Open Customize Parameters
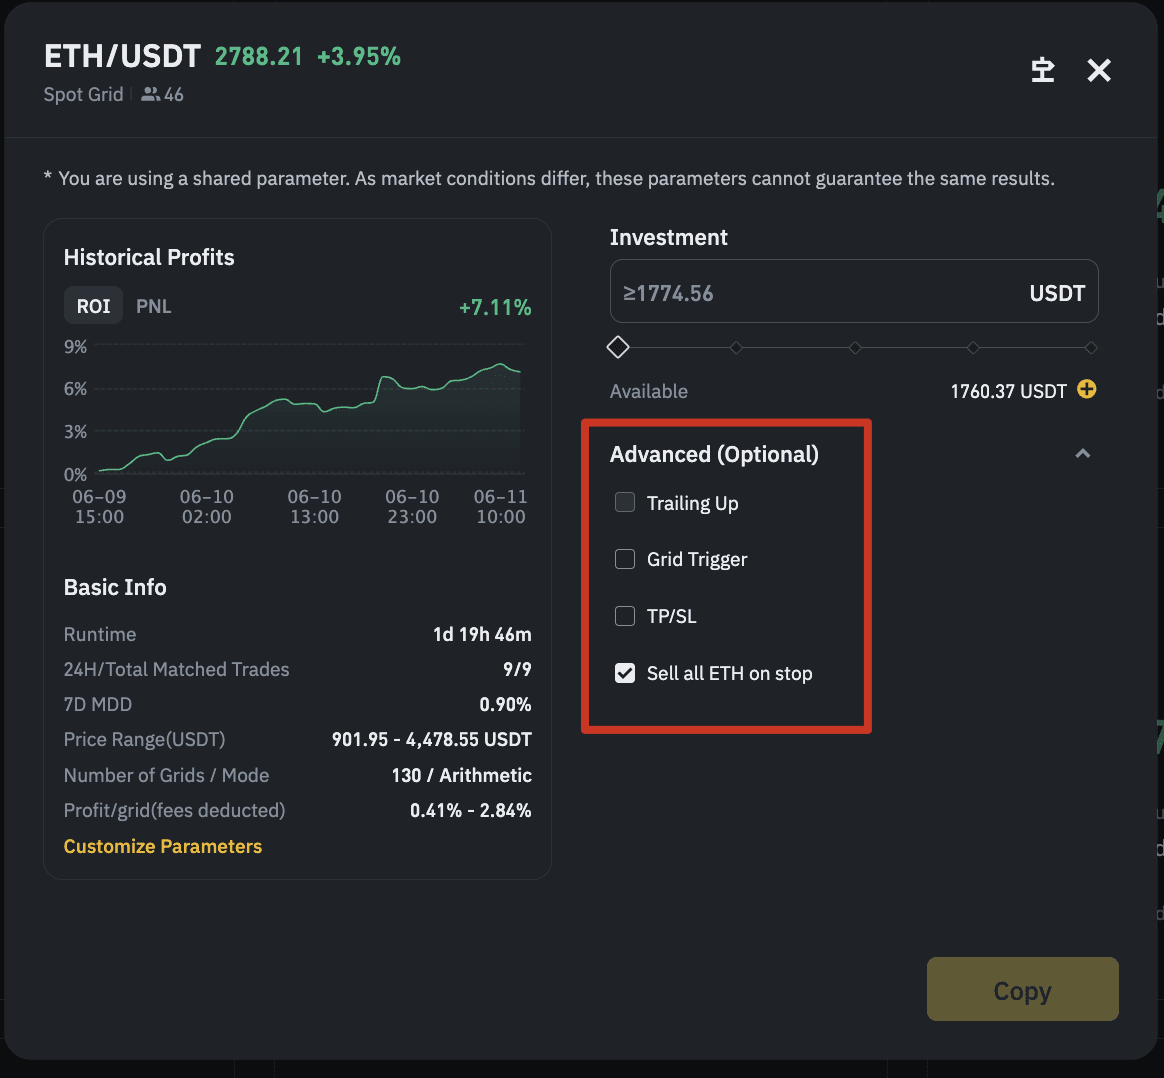 pyautogui.click(x=162, y=846)
